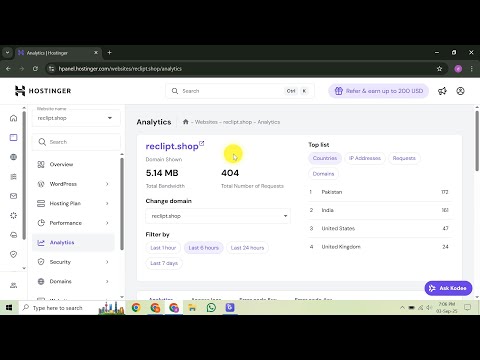This screenshot has width=480, height=360.
Task: Open the notification center icon
Action: point(467,307)
